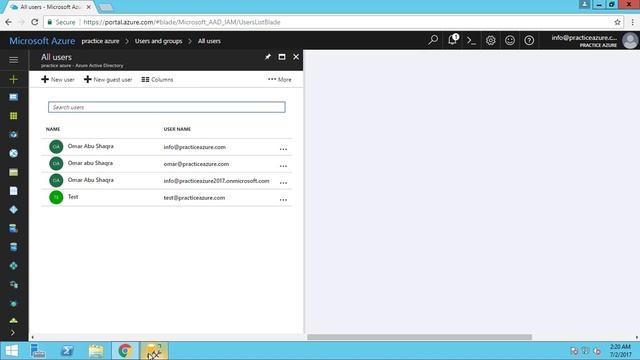Viewport: 640px width, 360px height.
Task: Reload the page in browser
Action: pyautogui.click(x=35, y=22)
